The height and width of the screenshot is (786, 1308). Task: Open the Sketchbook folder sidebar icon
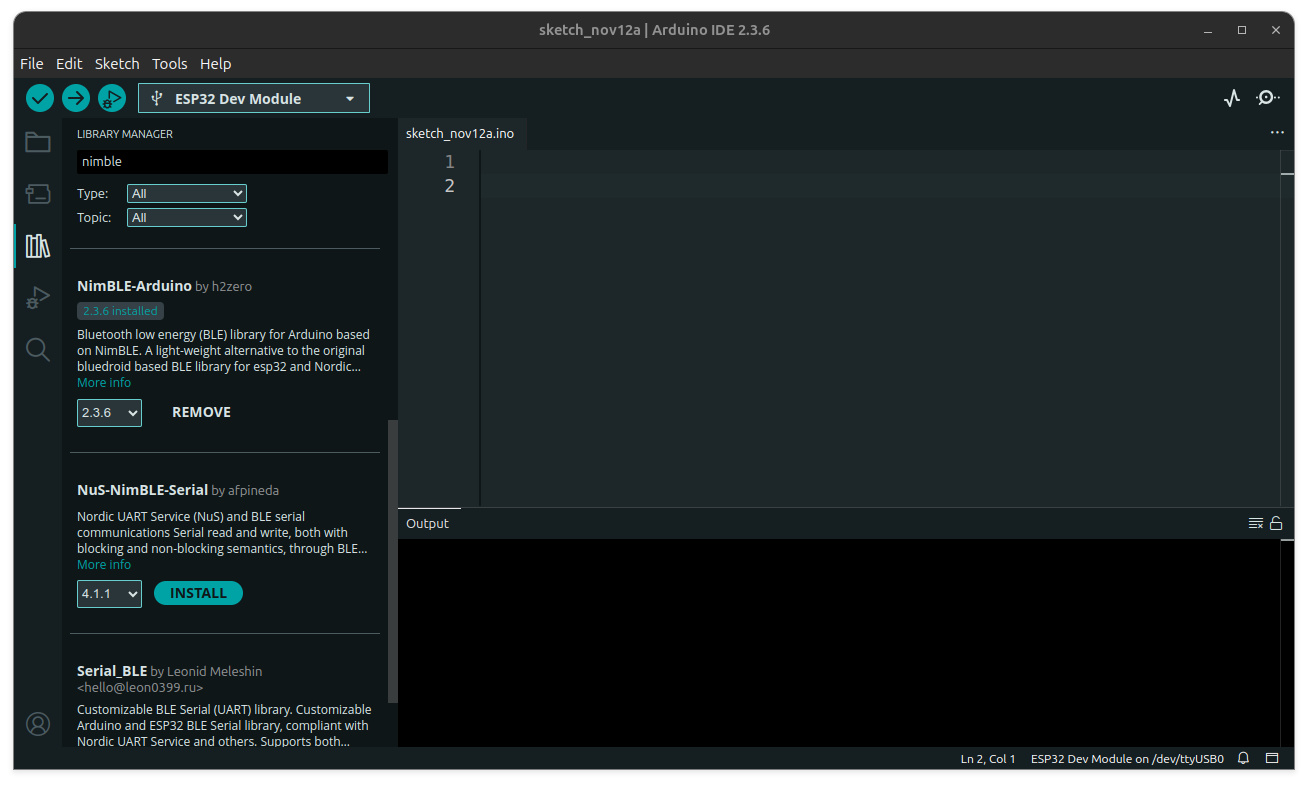(x=38, y=142)
